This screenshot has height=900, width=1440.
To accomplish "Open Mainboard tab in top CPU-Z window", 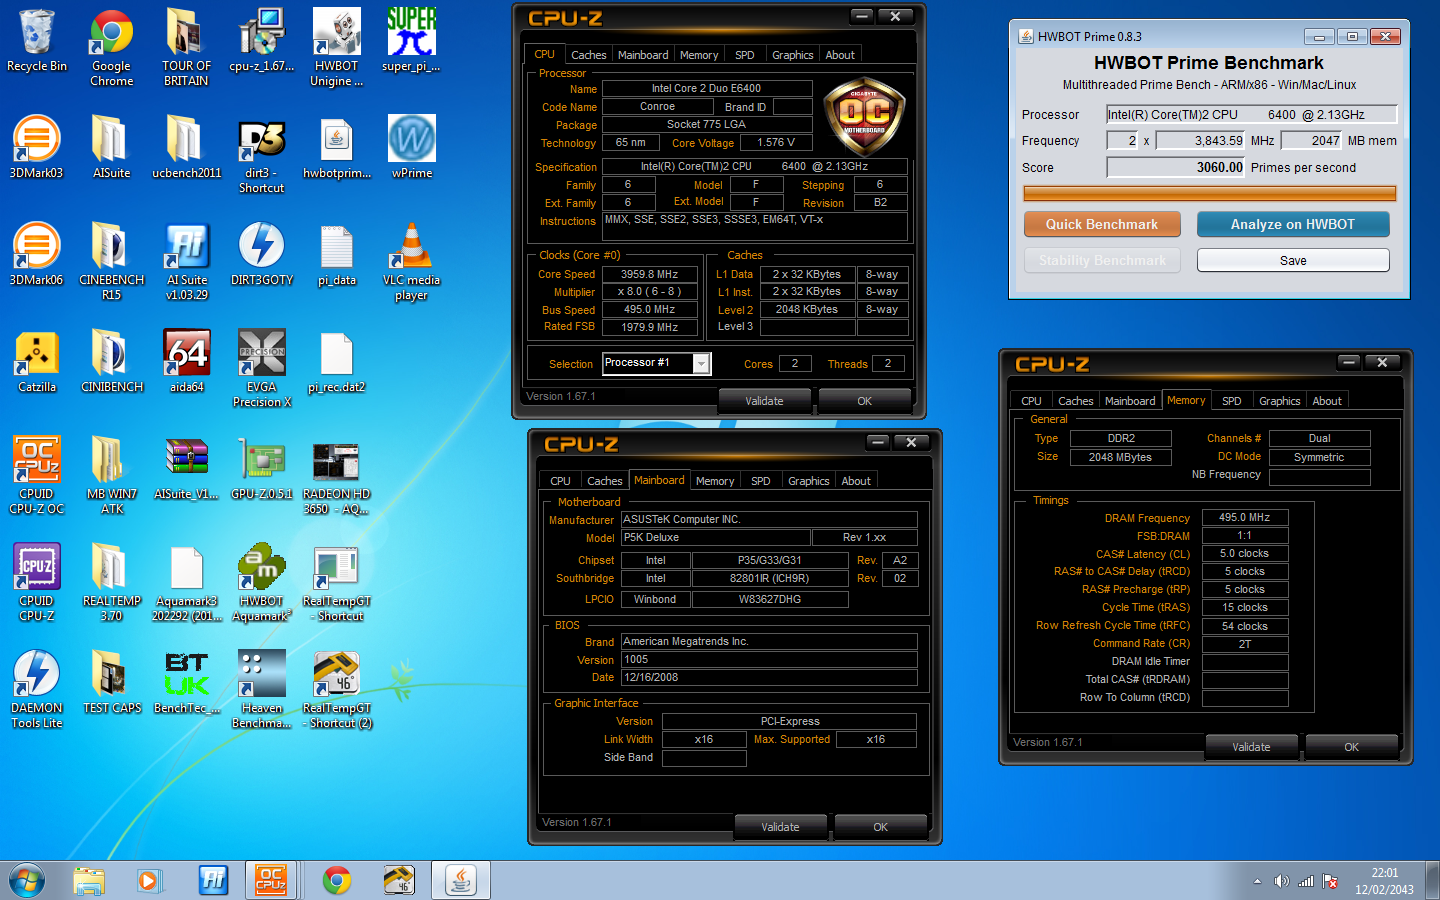I will [x=643, y=55].
